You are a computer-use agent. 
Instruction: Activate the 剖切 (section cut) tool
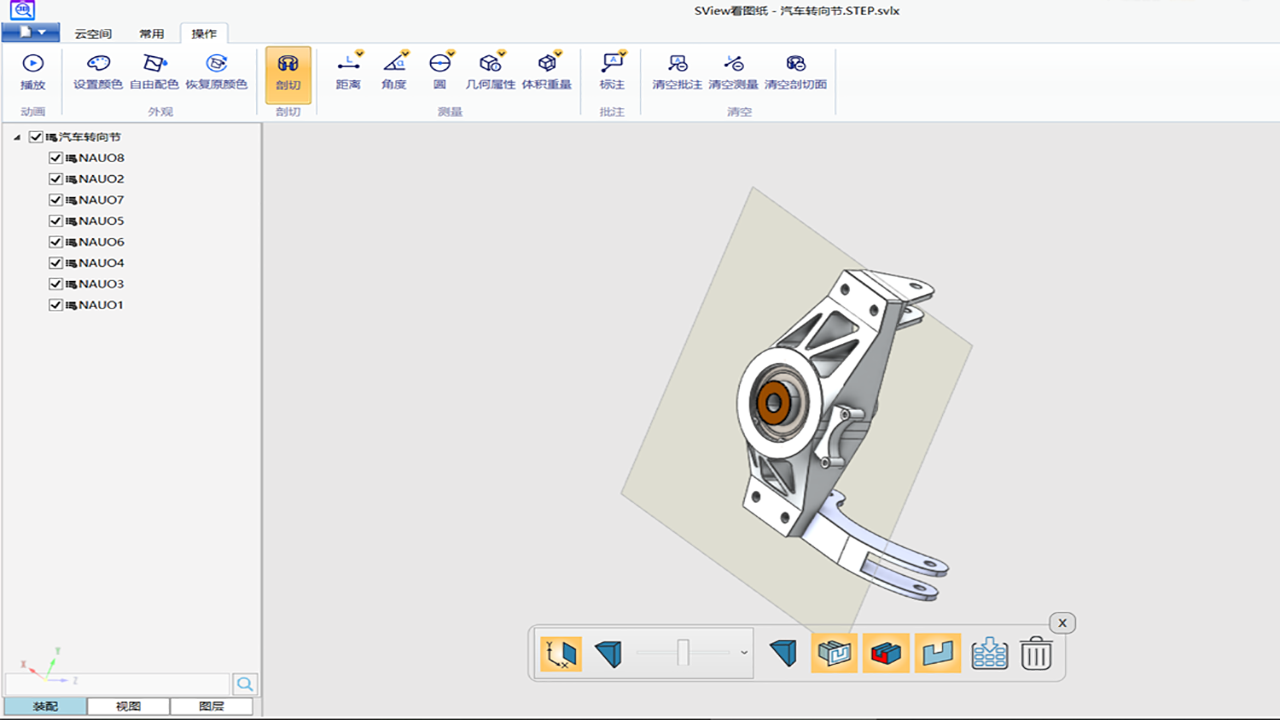tap(287, 74)
